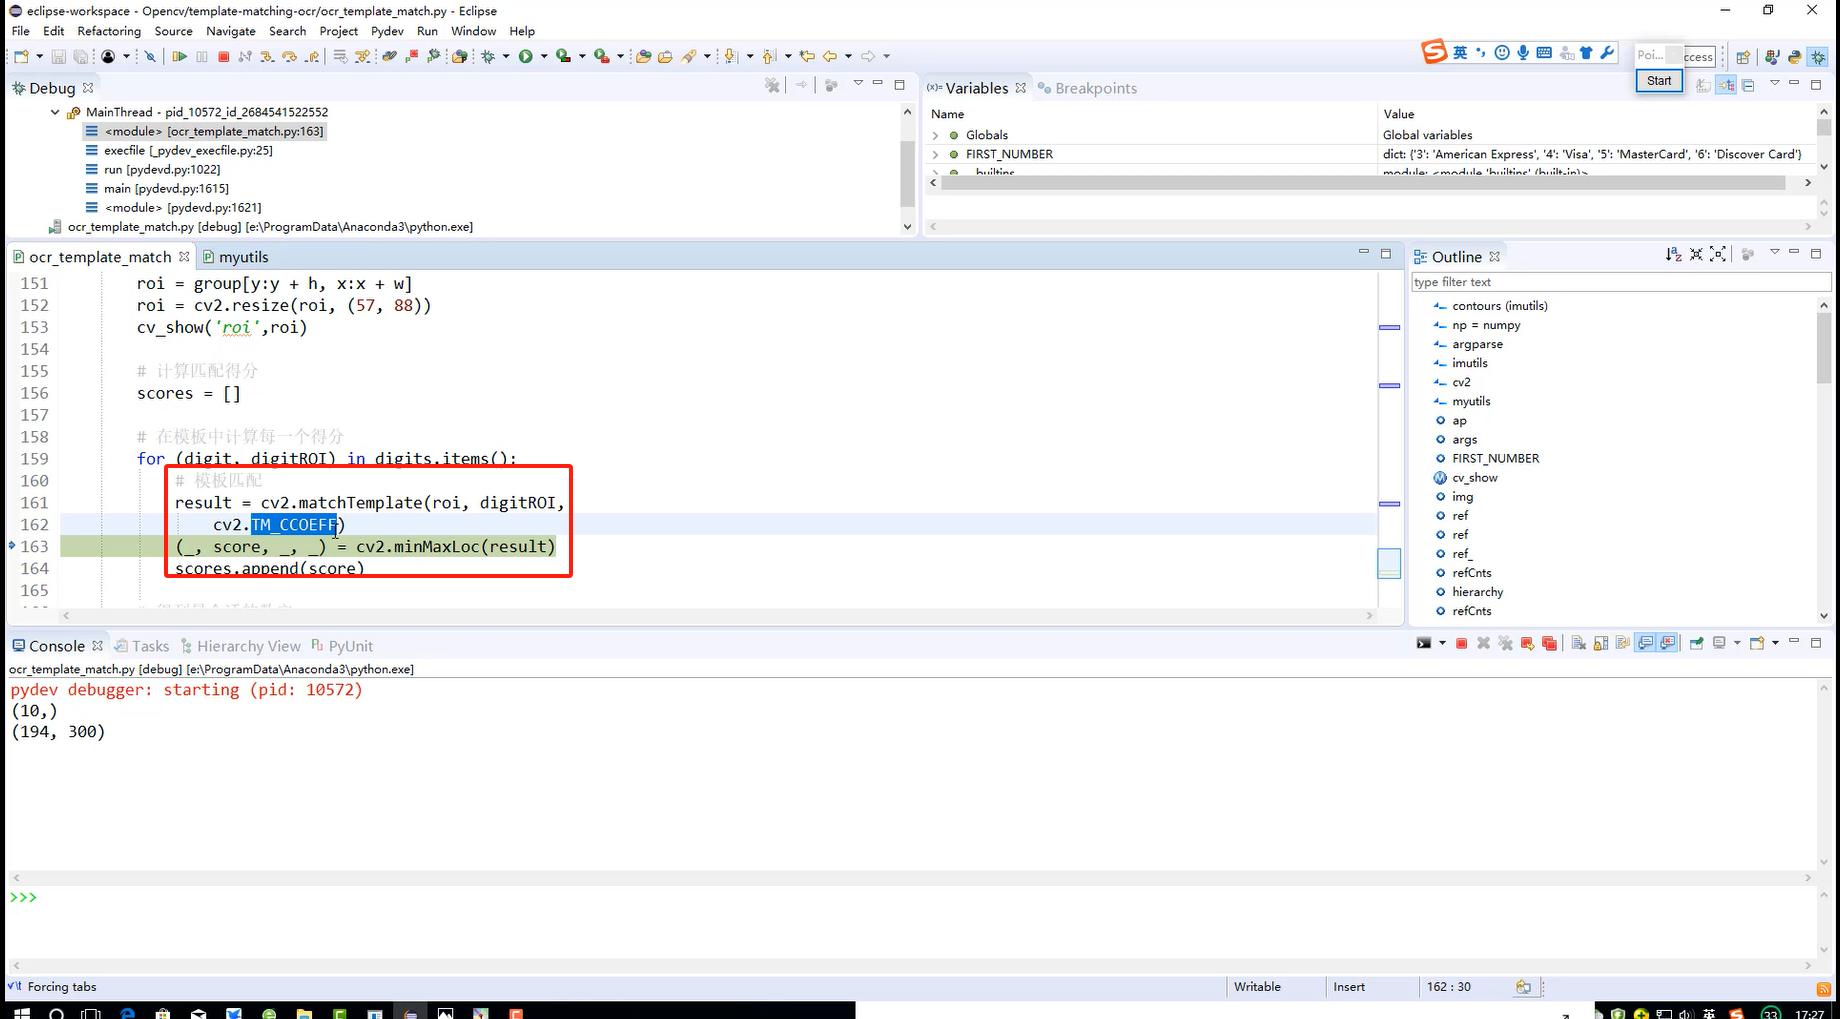Select the execfile [_pydev_execfile.py:25] stack frame
The image size is (1840, 1019).
click(188, 150)
